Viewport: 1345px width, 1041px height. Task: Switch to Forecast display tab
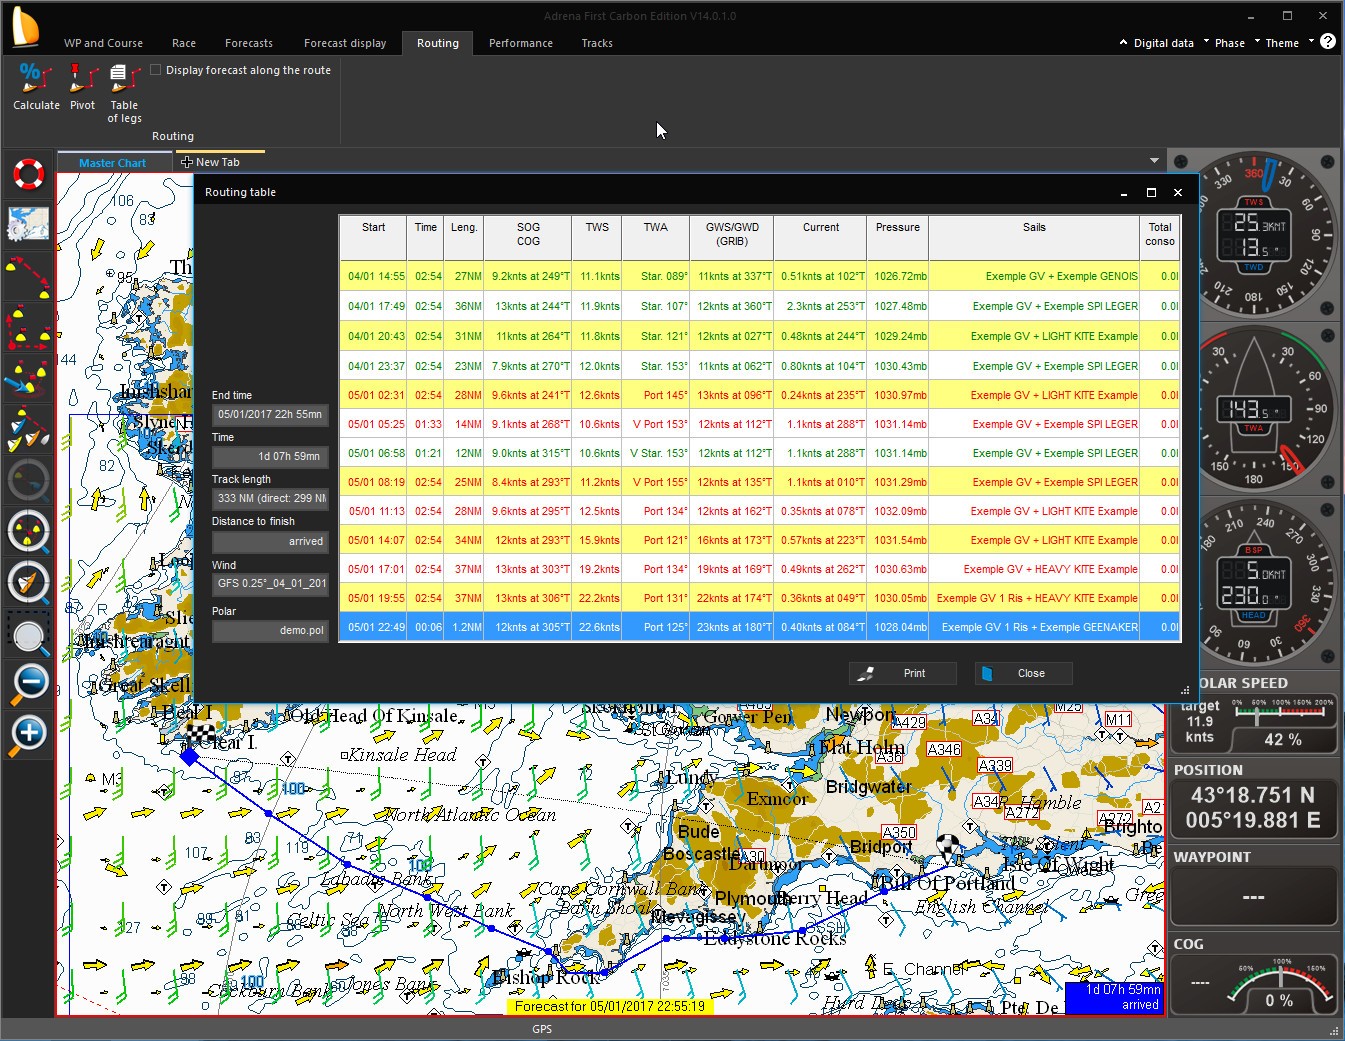click(345, 43)
